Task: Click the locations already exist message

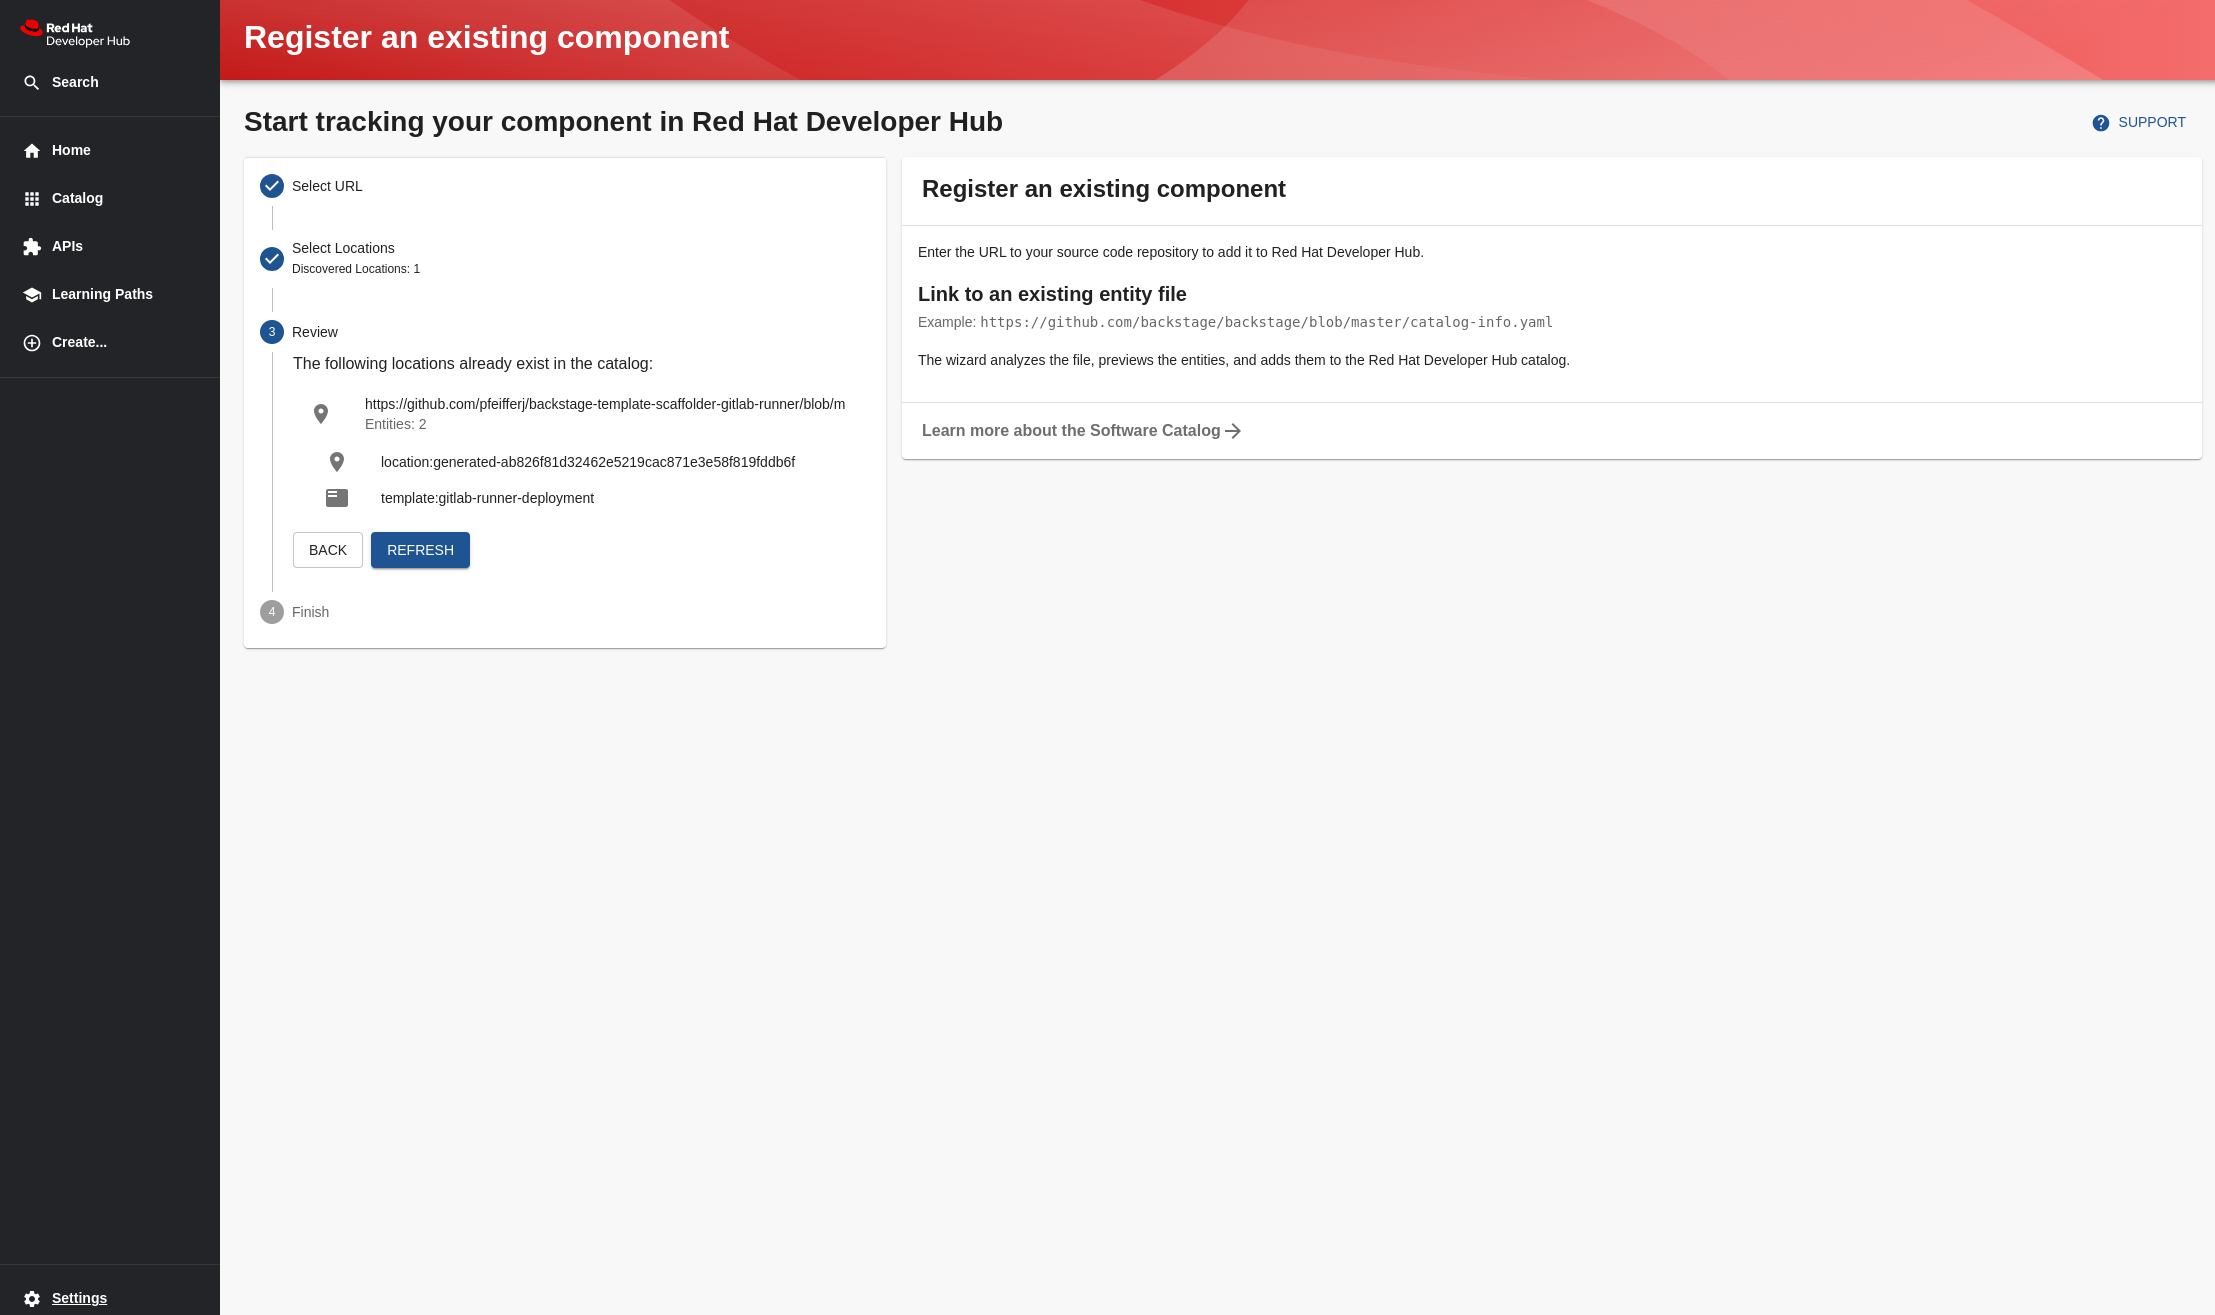Action: pyautogui.click(x=473, y=363)
